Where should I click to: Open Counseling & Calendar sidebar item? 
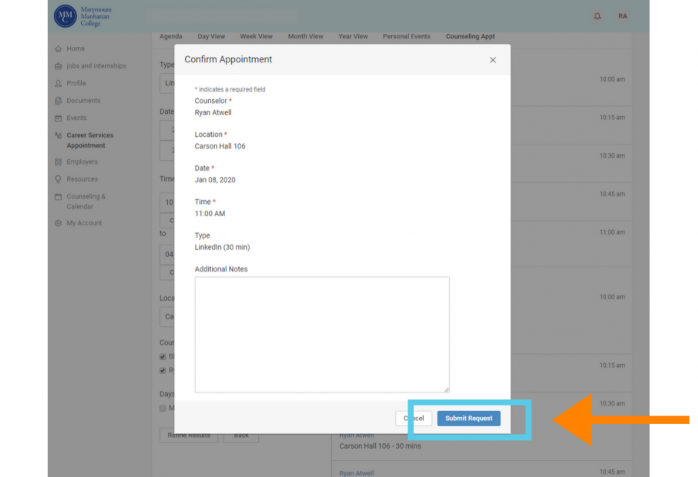[x=86, y=201]
